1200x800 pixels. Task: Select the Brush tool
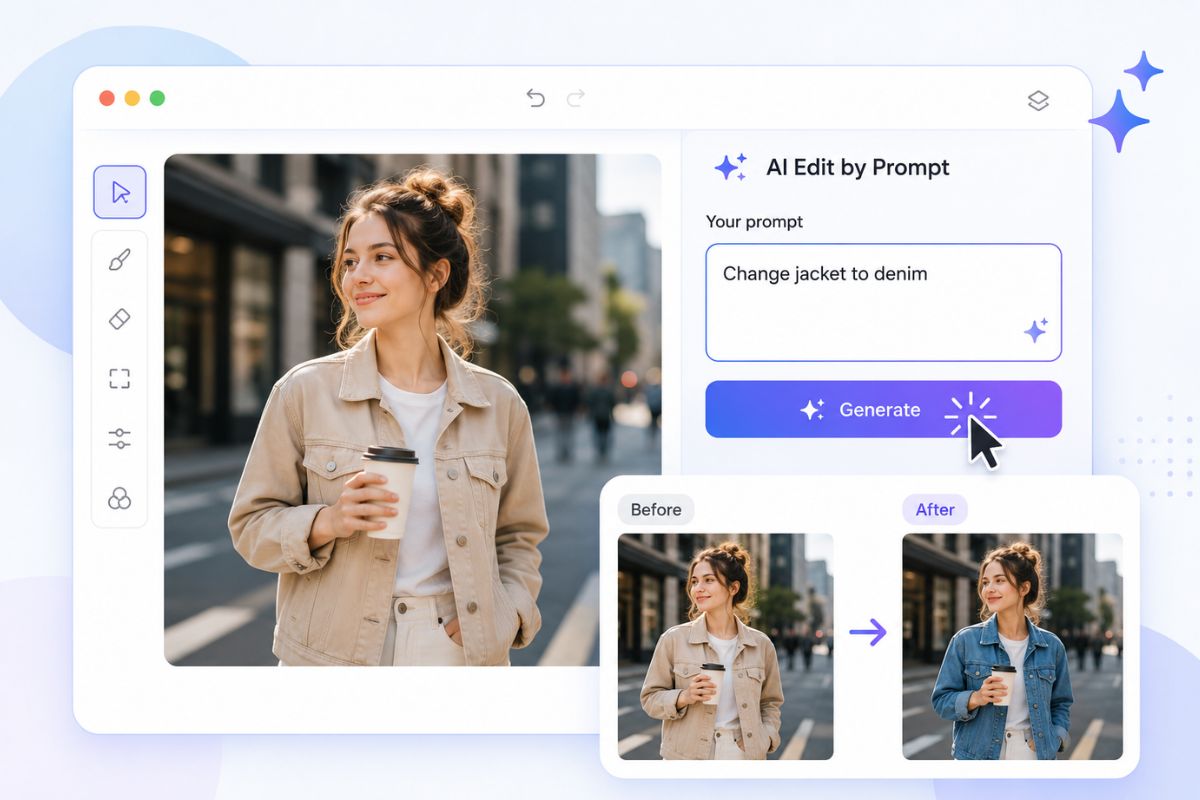pyautogui.click(x=119, y=260)
